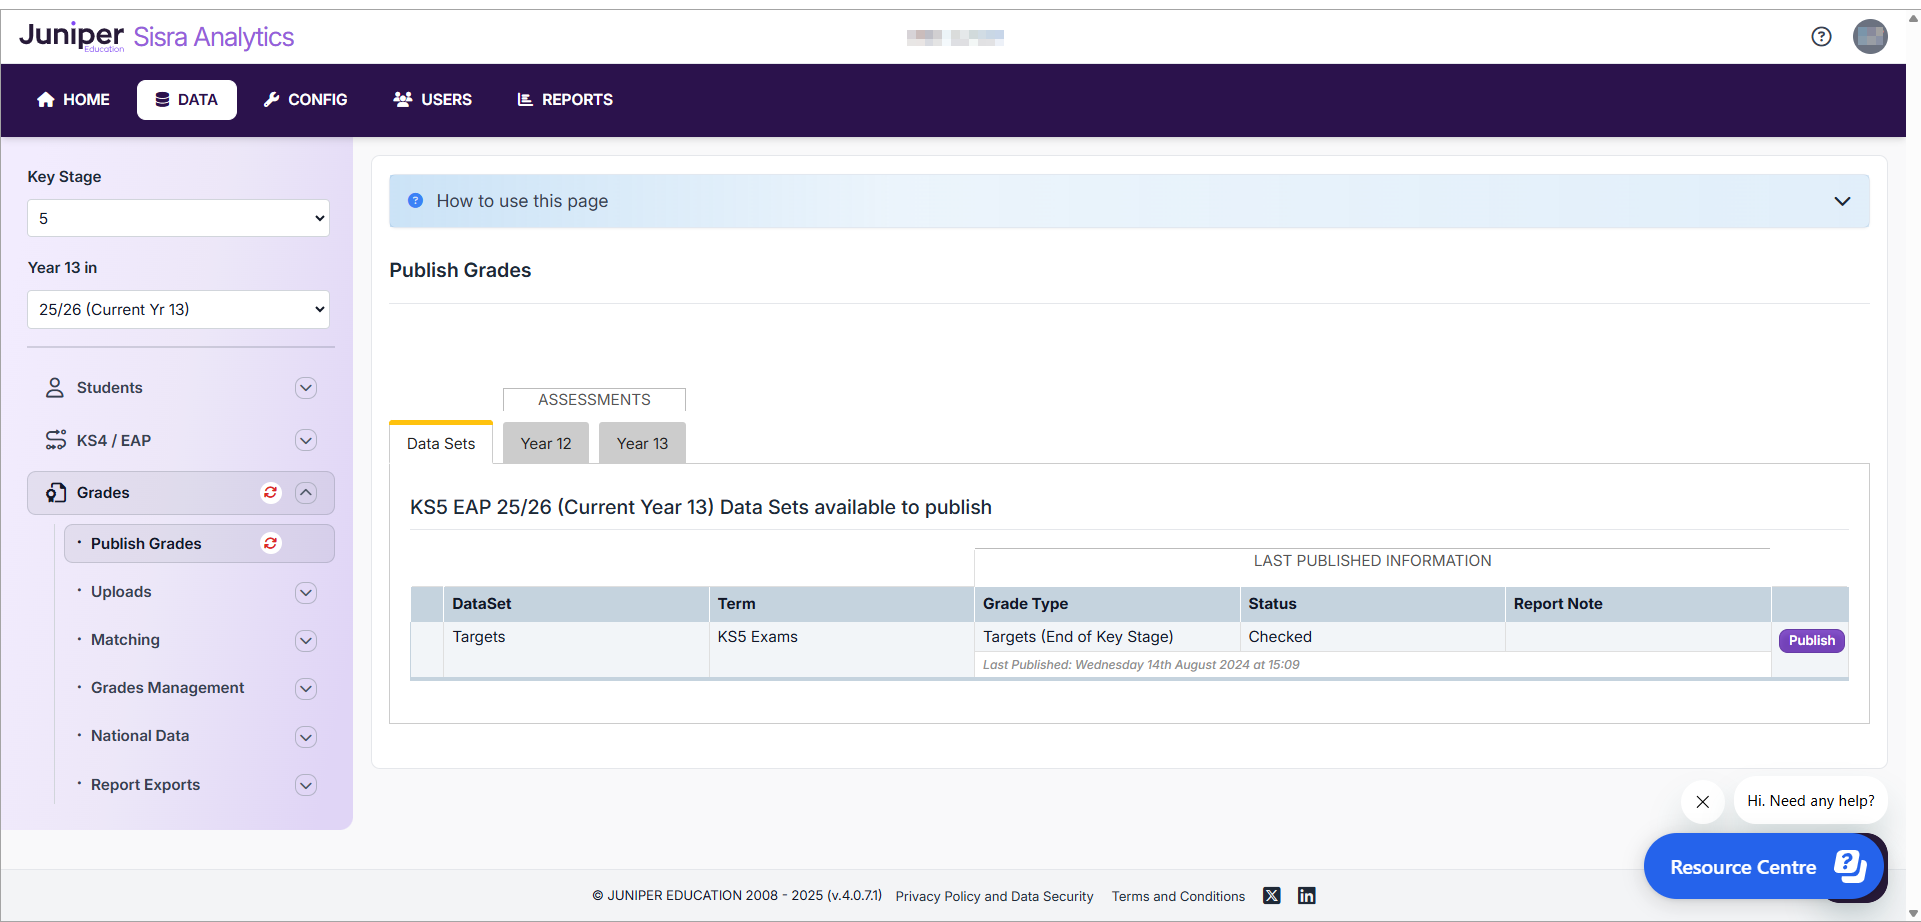
Task: Click the help question mark icon in header
Action: [1821, 37]
